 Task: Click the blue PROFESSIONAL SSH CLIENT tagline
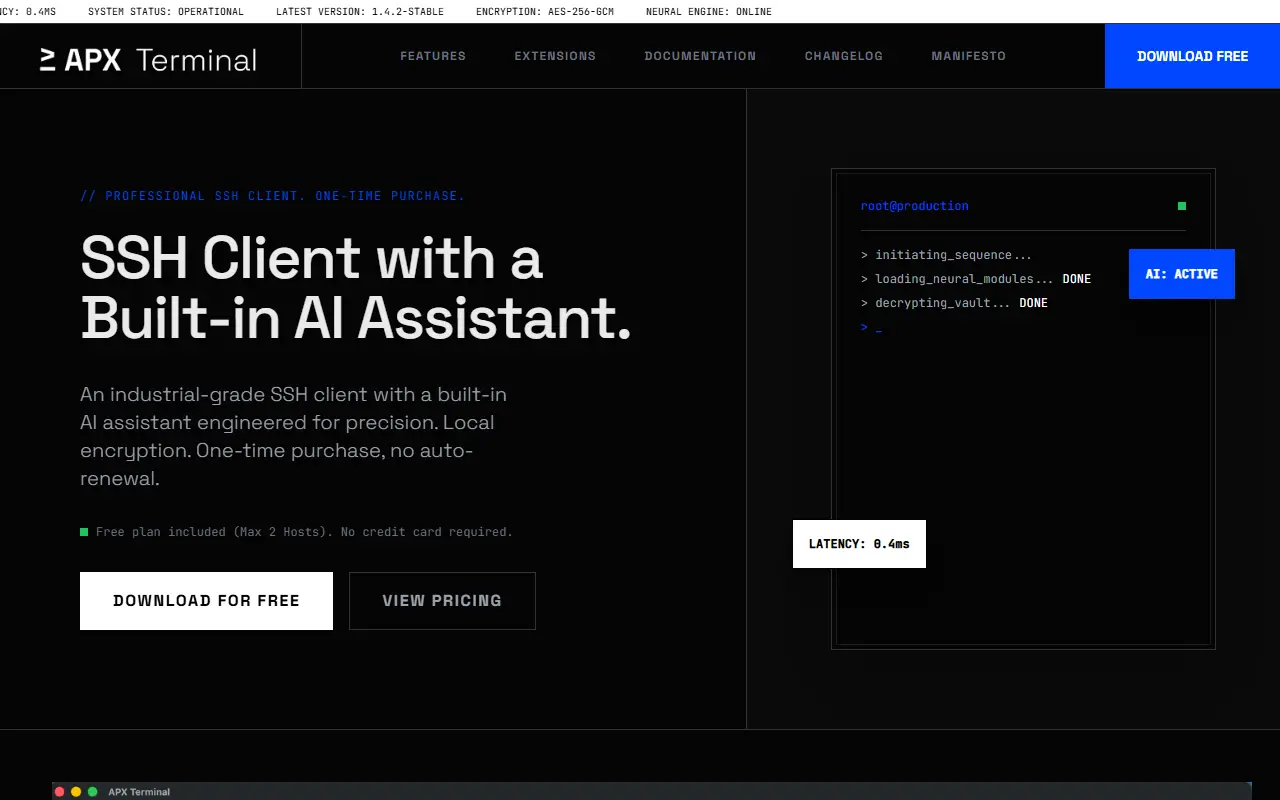pos(272,196)
